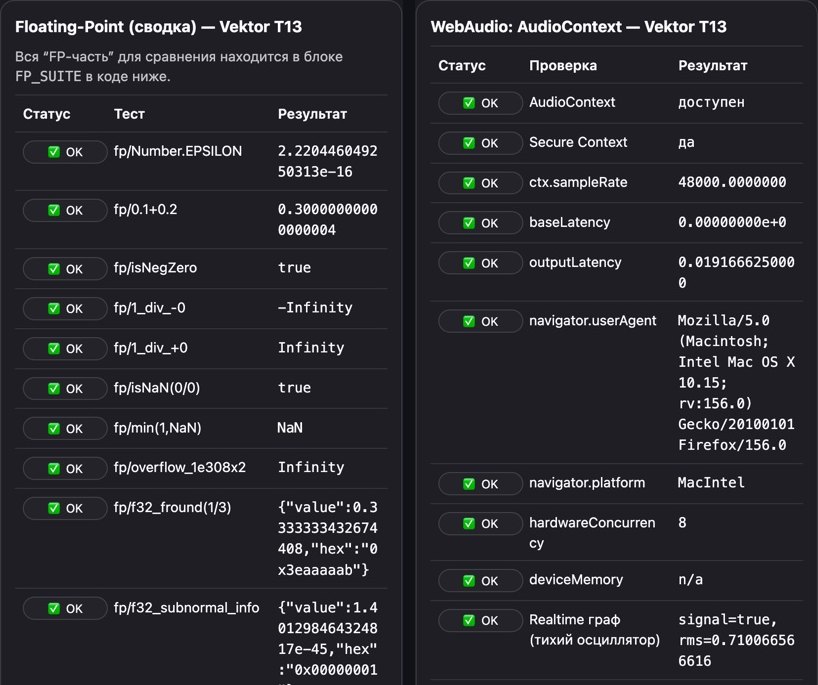Click the result 'signal=true, rms=0.710066566616'
Viewport: 818px width, 685px height.
coord(737,640)
